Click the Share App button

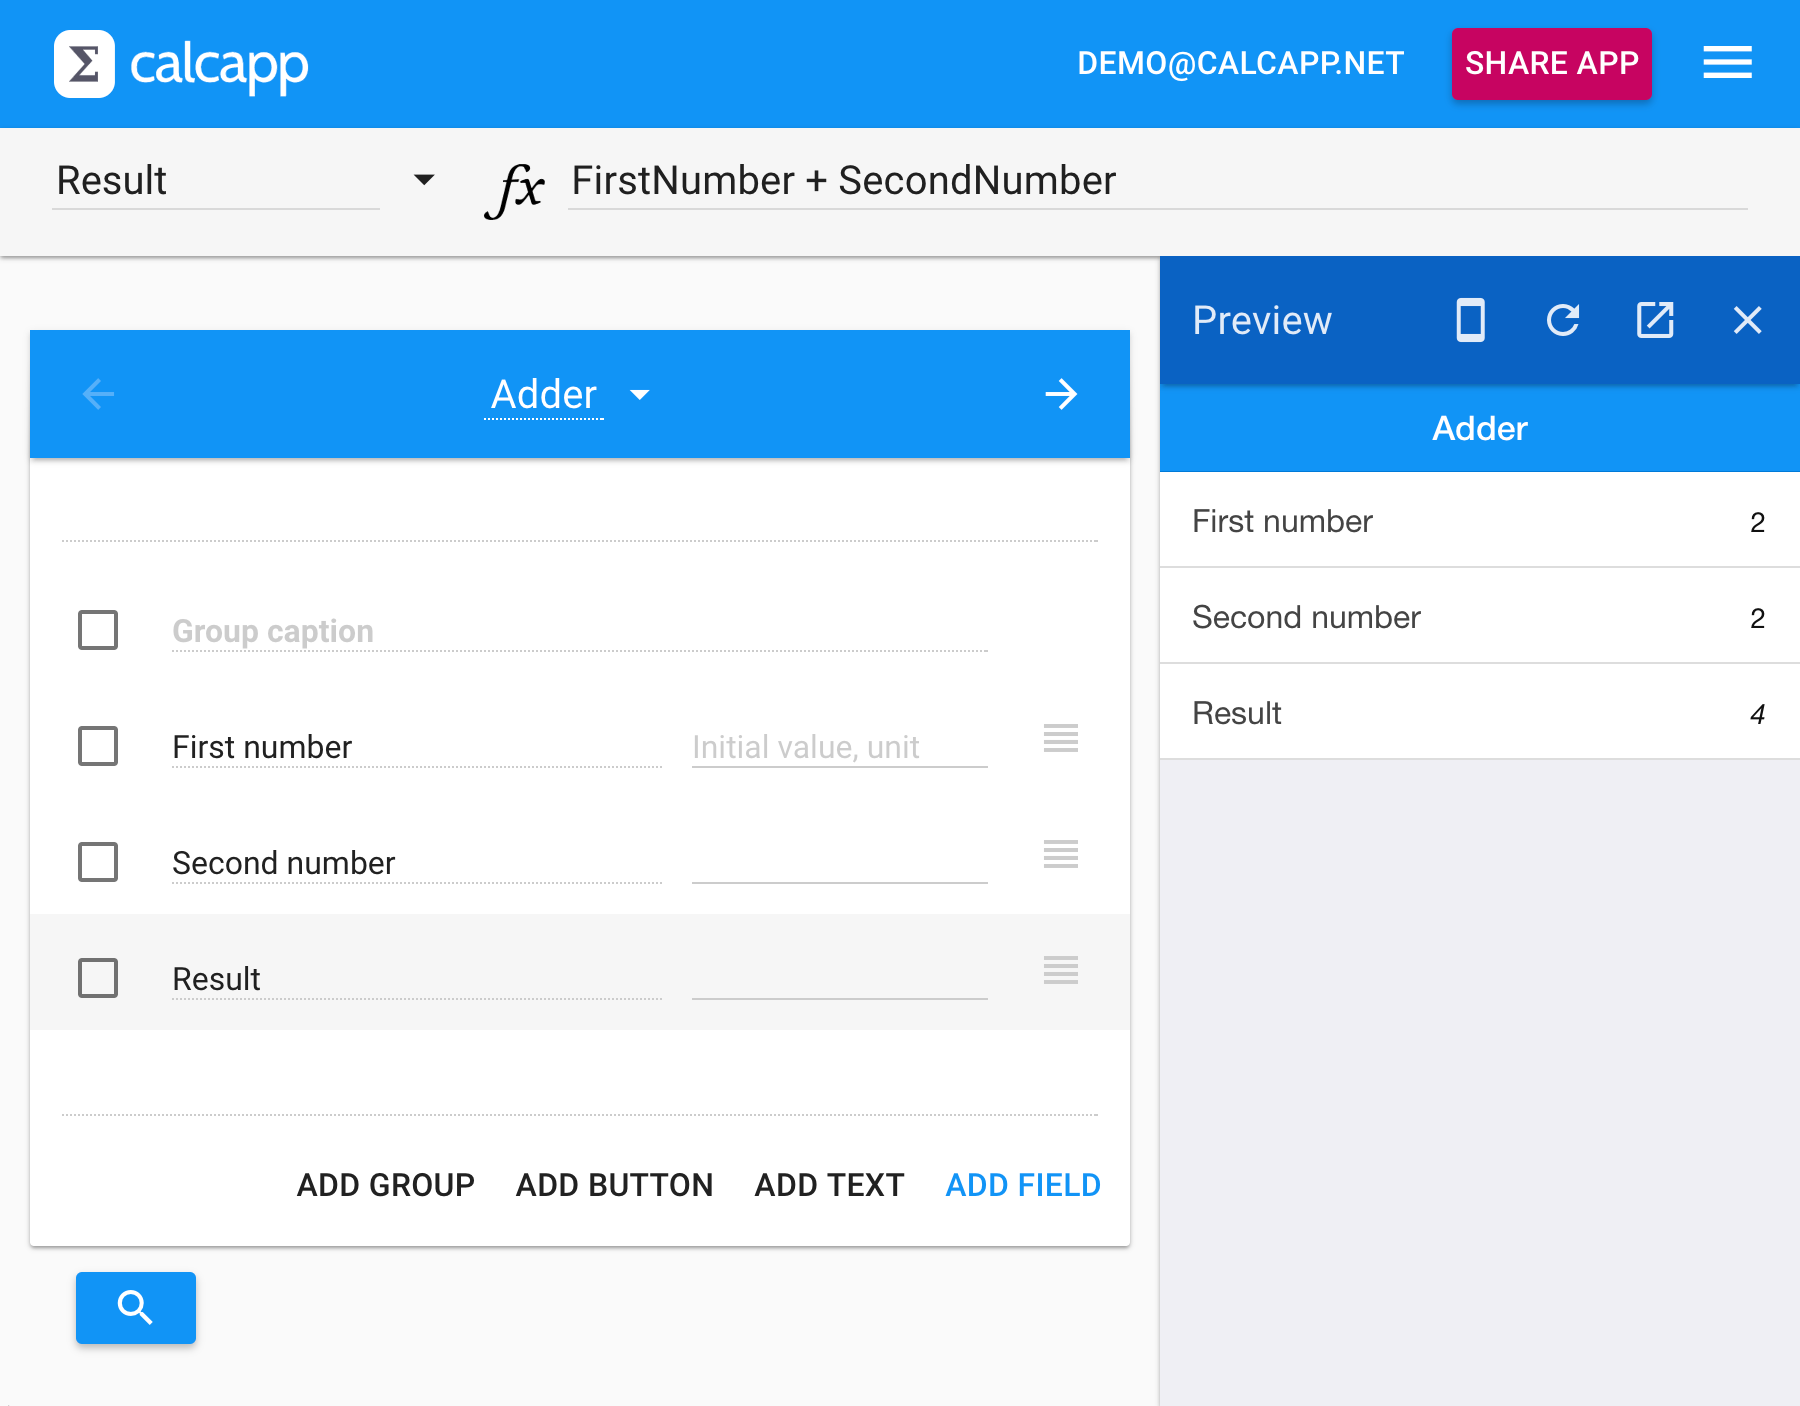(1551, 63)
